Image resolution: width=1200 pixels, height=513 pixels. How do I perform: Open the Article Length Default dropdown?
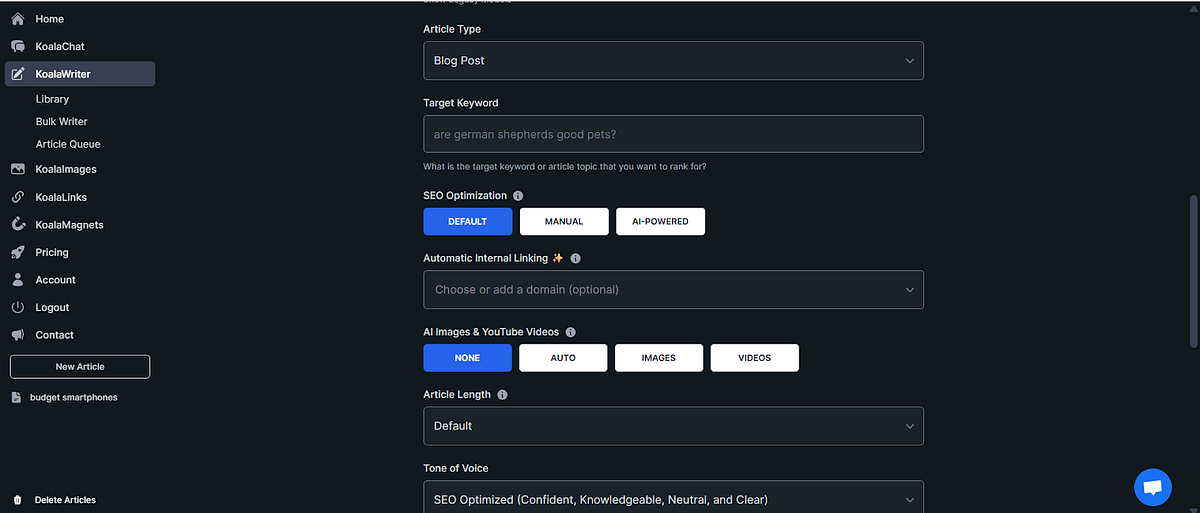(673, 426)
